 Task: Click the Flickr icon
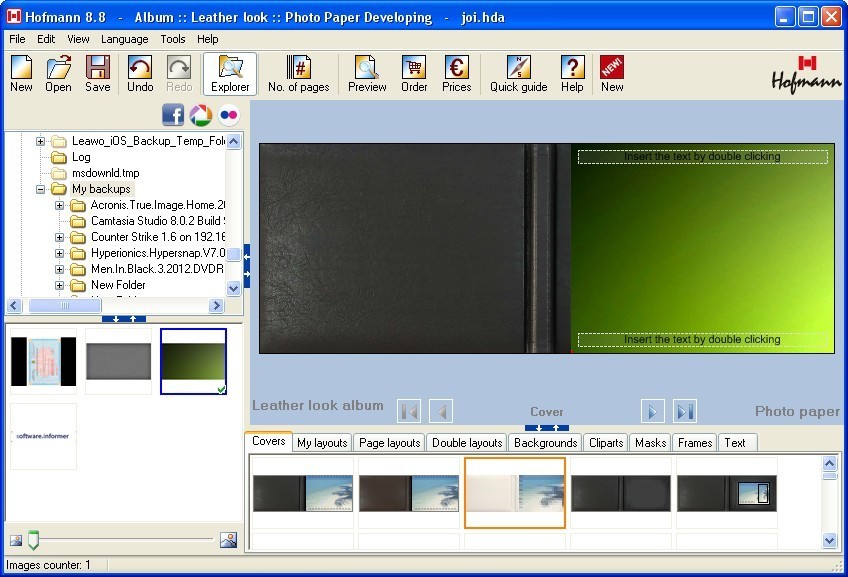[227, 114]
